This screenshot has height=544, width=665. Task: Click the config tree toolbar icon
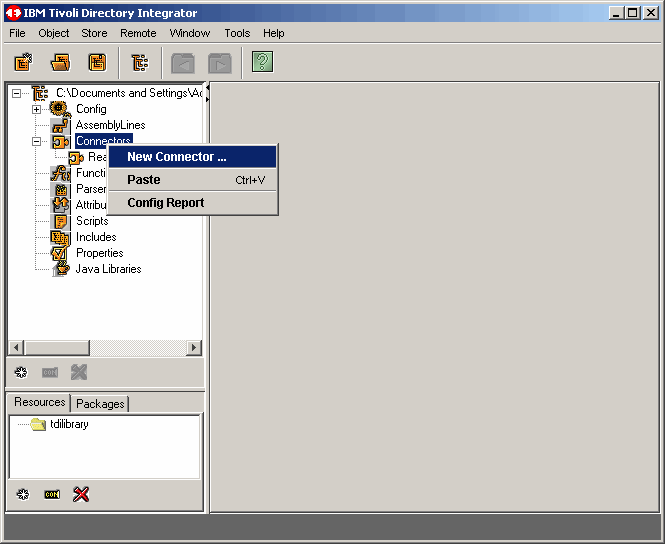tap(140, 63)
